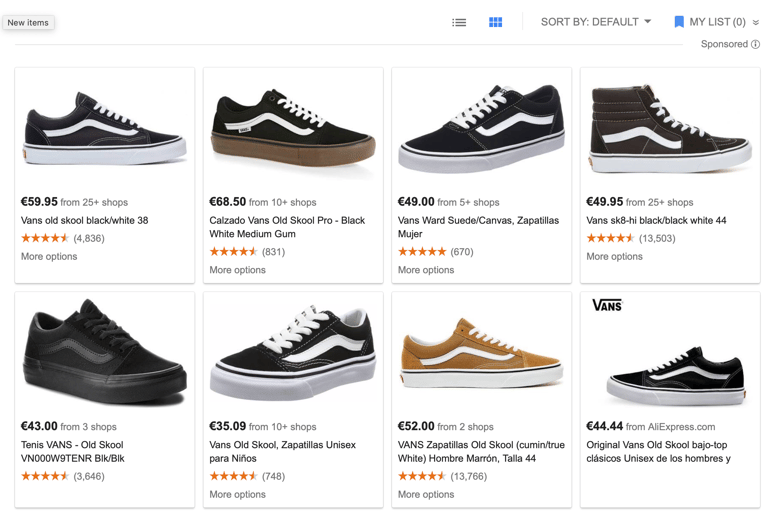Open the Sort By Default dropdown
Viewport: 772px width, 515px height.
596,22
